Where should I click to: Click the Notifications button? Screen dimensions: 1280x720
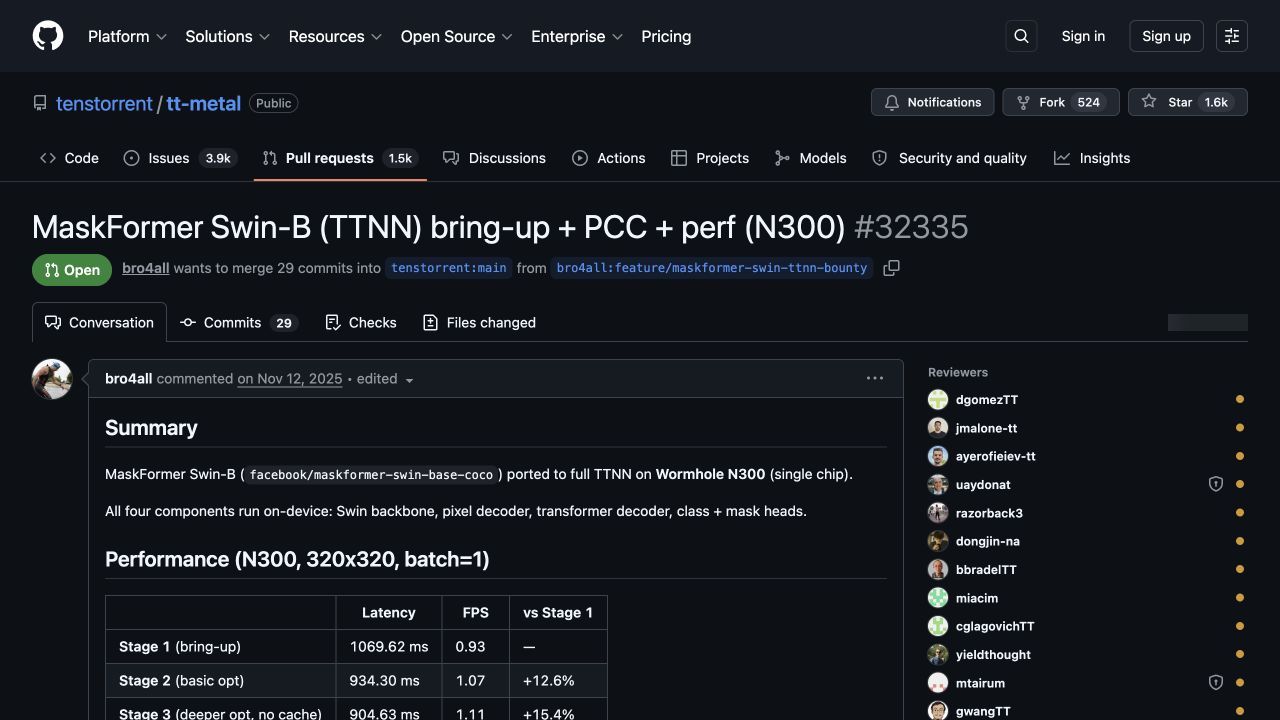coord(933,102)
